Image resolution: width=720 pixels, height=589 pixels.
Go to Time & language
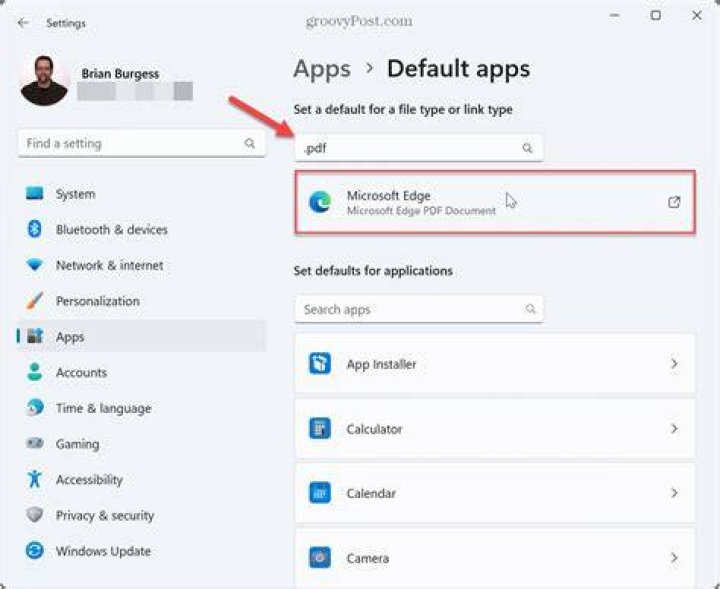coord(141,408)
